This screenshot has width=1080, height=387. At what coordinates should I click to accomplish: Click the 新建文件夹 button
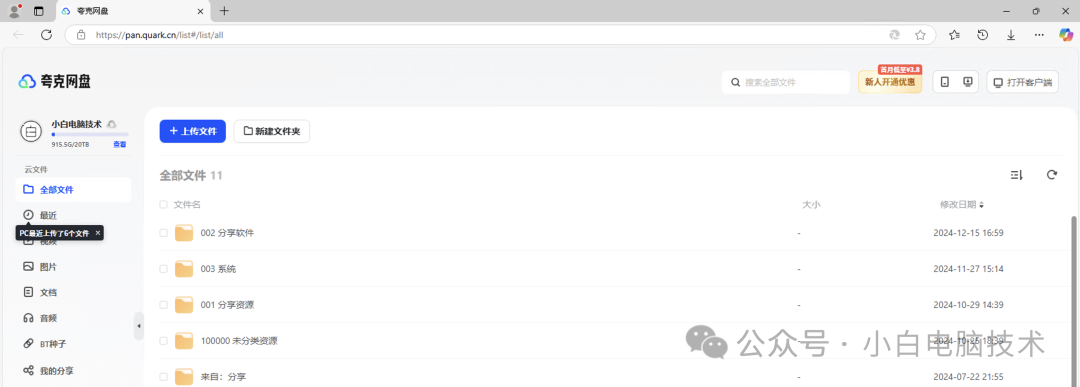[271, 131]
